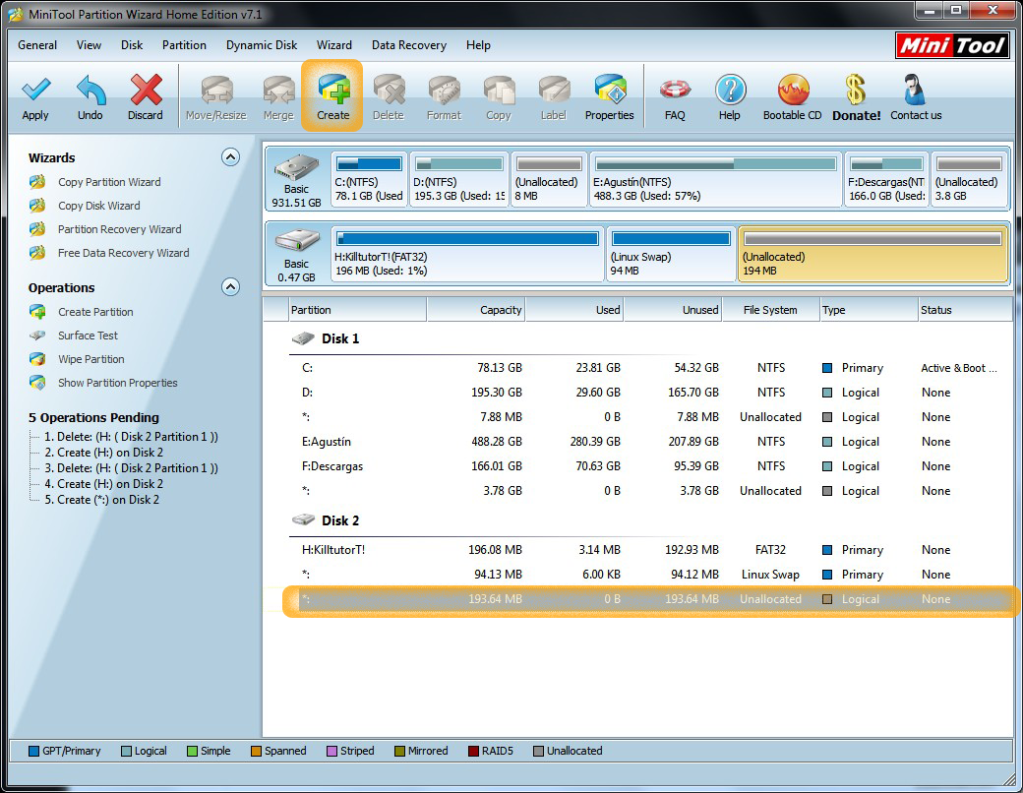Open Contact us in the toolbar
The height and width of the screenshot is (793, 1023).
916,98
